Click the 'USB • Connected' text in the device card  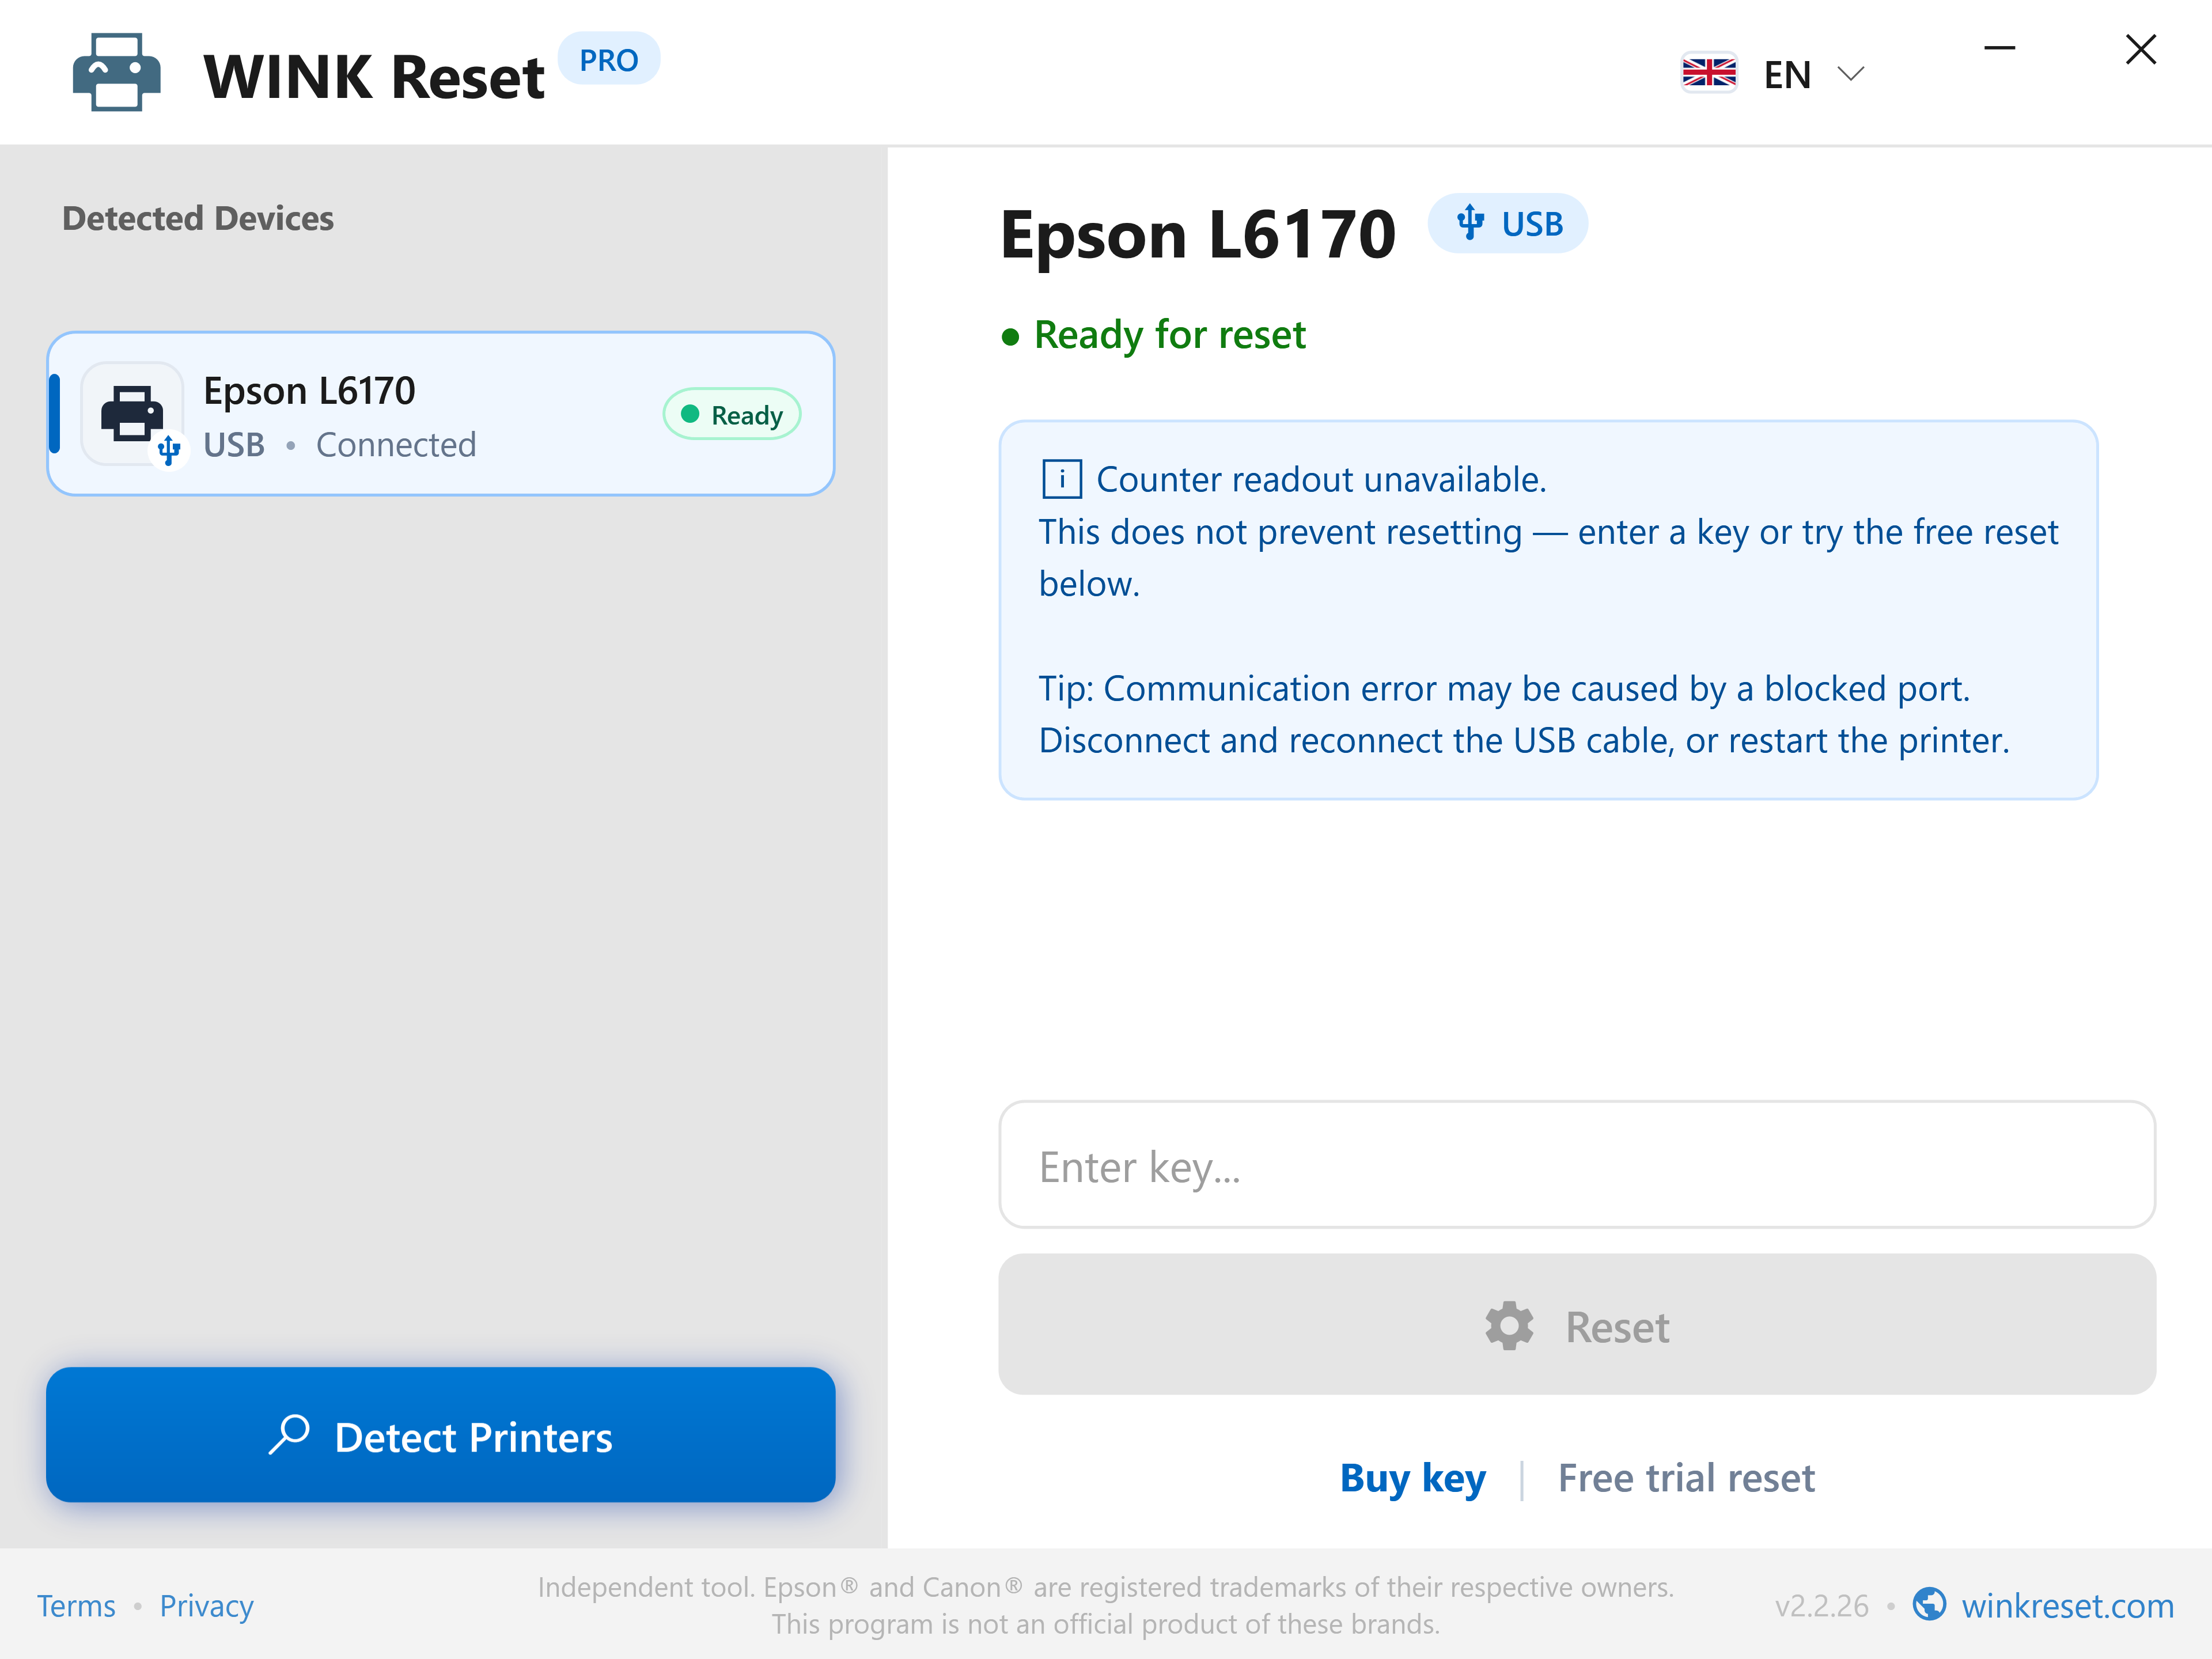pos(340,444)
